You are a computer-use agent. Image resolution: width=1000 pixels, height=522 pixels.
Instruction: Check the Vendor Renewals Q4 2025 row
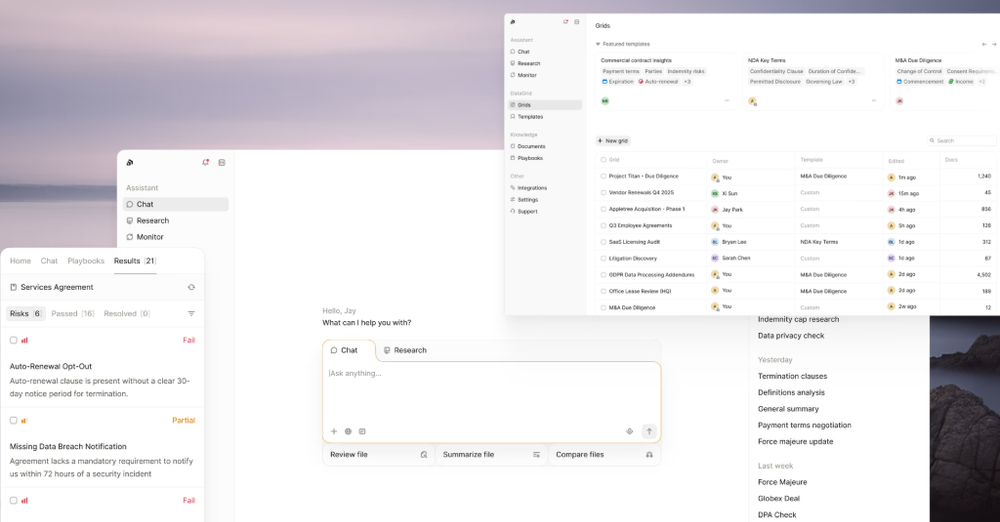(603, 193)
